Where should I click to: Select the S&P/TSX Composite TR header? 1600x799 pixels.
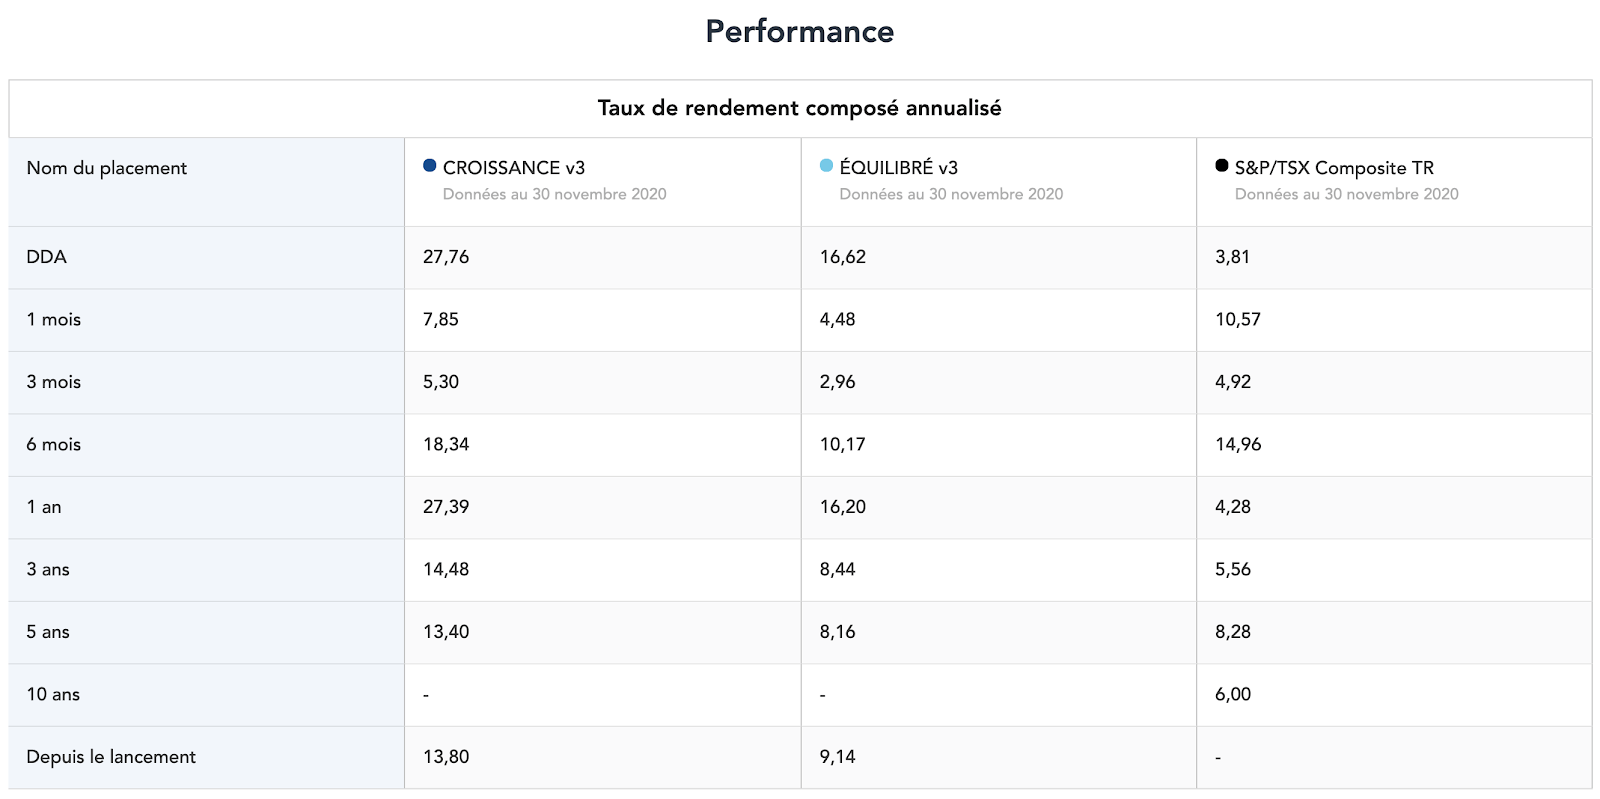pyautogui.click(x=1334, y=168)
